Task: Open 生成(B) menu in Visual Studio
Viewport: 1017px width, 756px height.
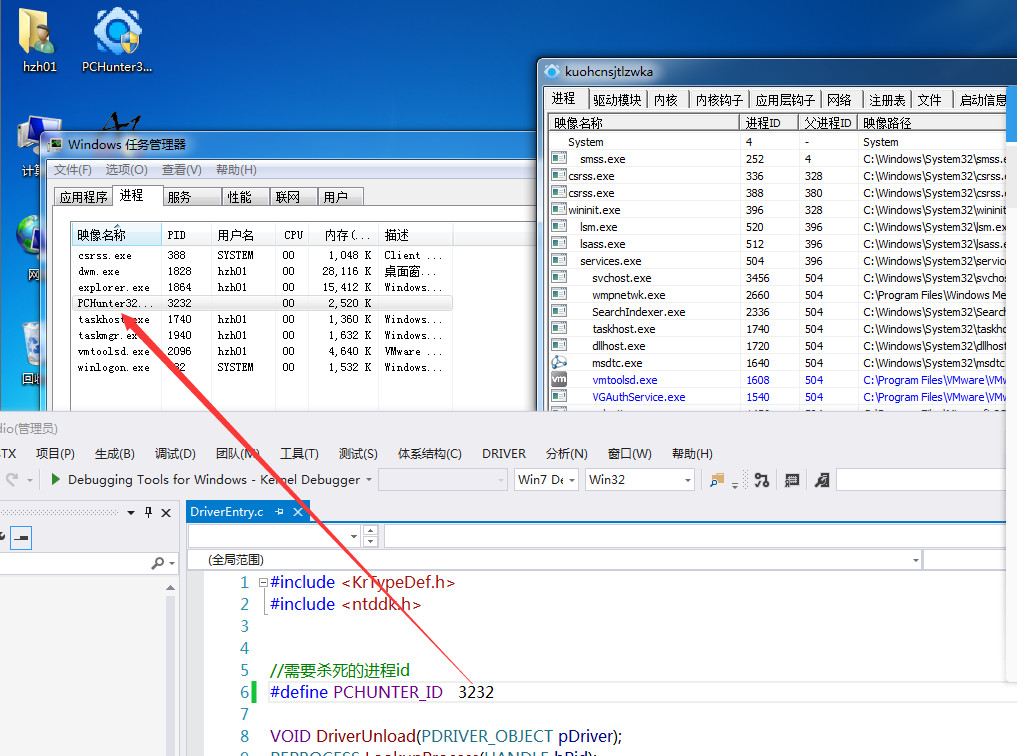Action: pos(115,454)
